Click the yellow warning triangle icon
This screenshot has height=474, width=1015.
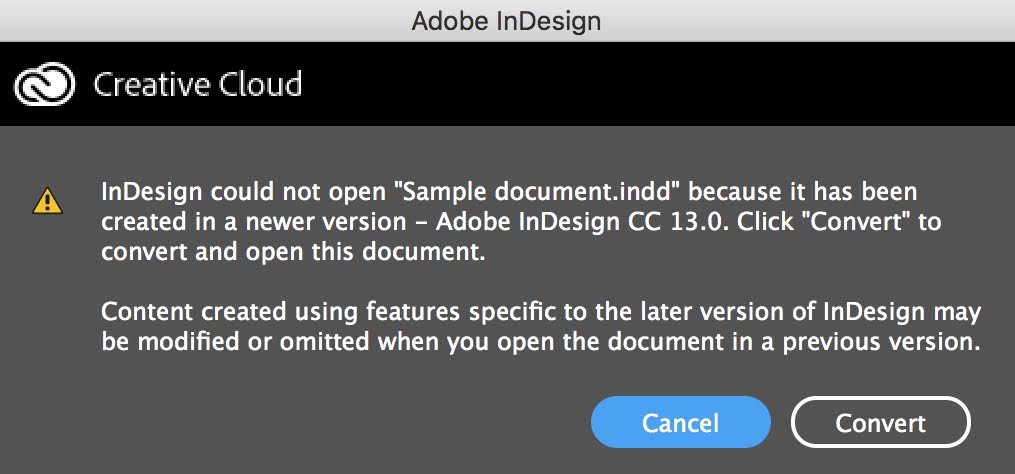click(46, 201)
